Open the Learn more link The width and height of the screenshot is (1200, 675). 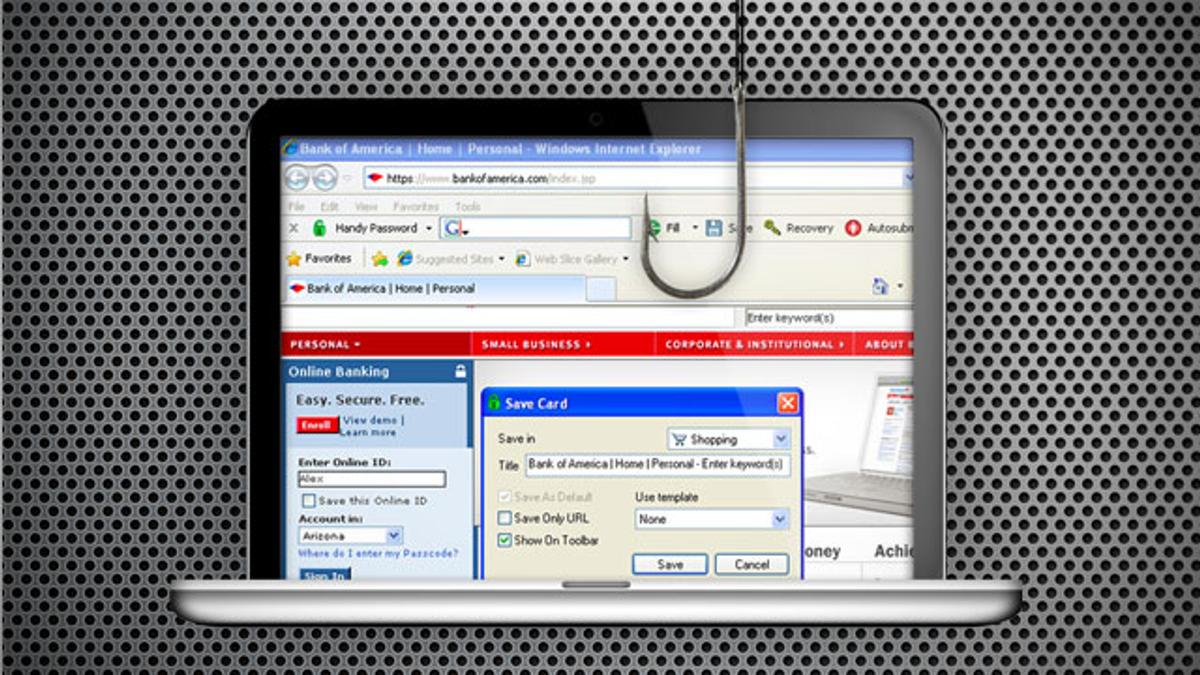pos(369,432)
